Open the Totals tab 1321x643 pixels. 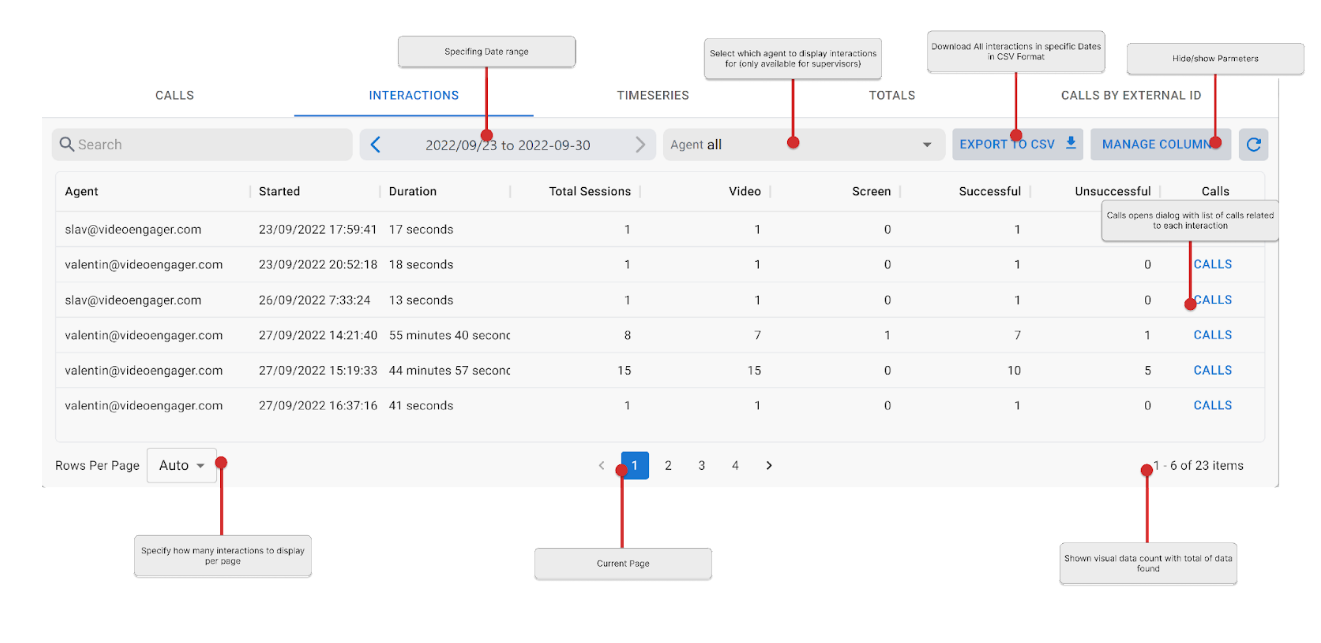pyautogui.click(x=892, y=96)
